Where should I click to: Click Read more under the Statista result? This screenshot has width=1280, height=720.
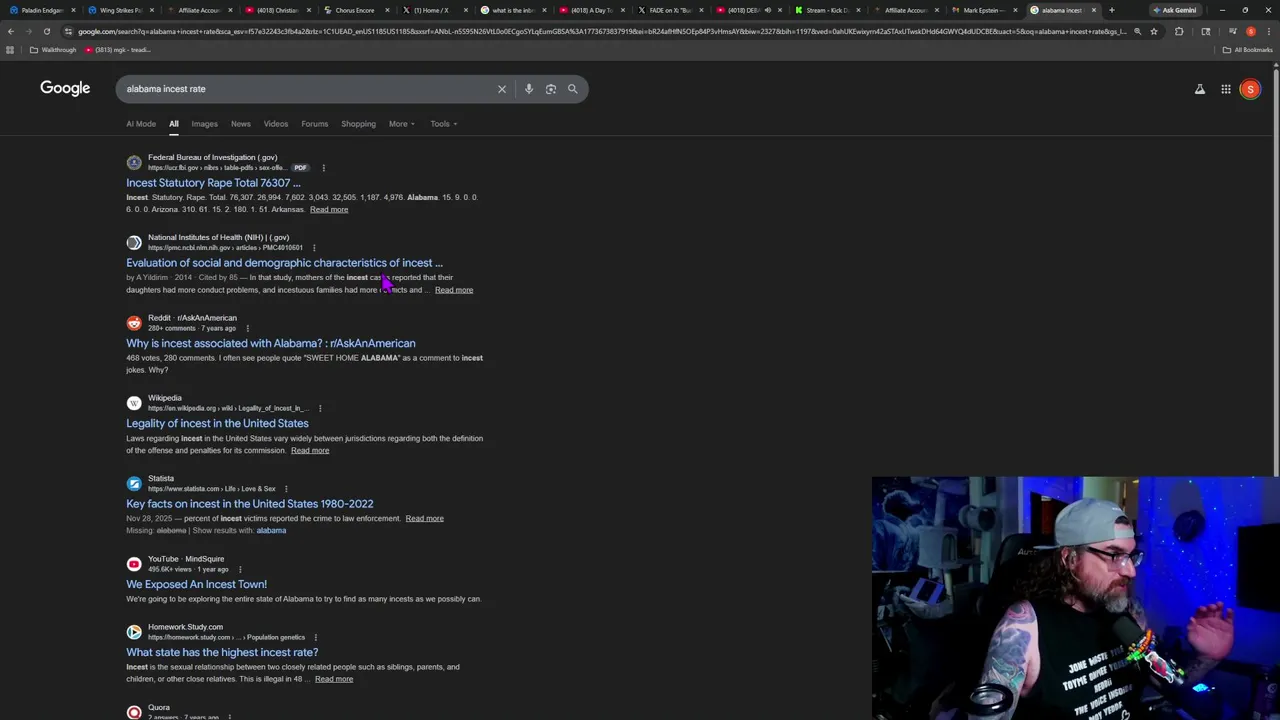[x=424, y=518]
